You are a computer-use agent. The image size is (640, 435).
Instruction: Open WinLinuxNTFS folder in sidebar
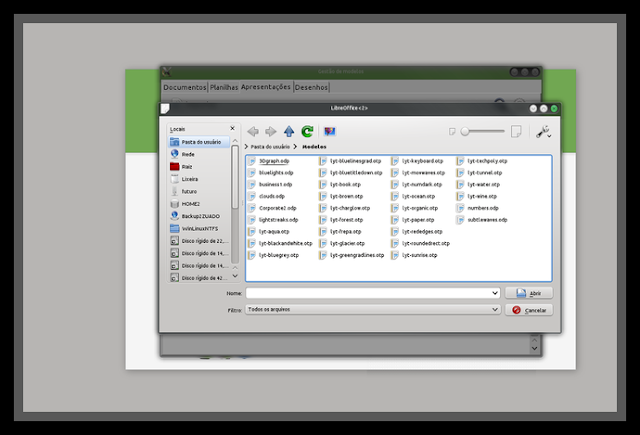click(199, 229)
